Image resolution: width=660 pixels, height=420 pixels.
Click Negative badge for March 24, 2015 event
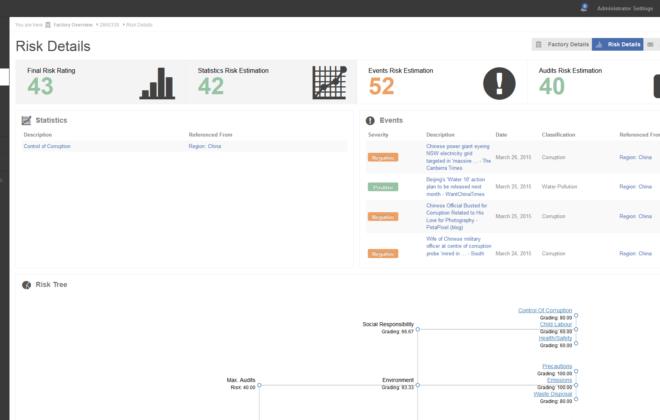pos(383,254)
